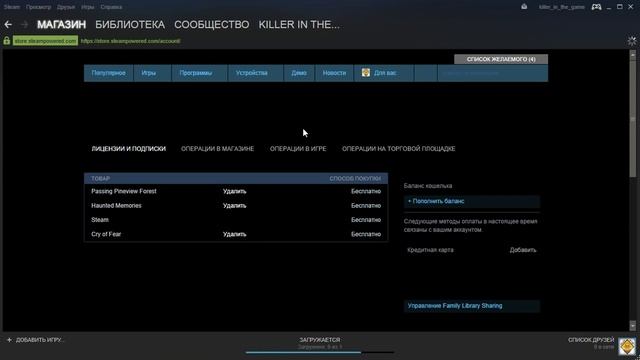Go to МАГАЗИН section

click(62, 24)
